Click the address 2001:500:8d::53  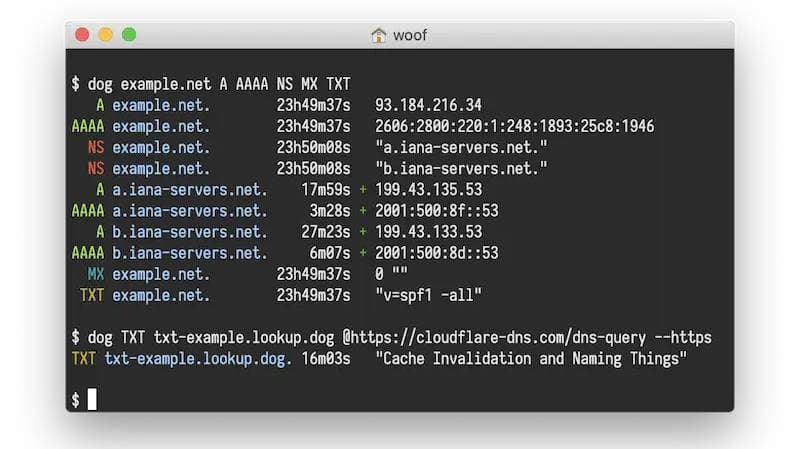[436, 253]
